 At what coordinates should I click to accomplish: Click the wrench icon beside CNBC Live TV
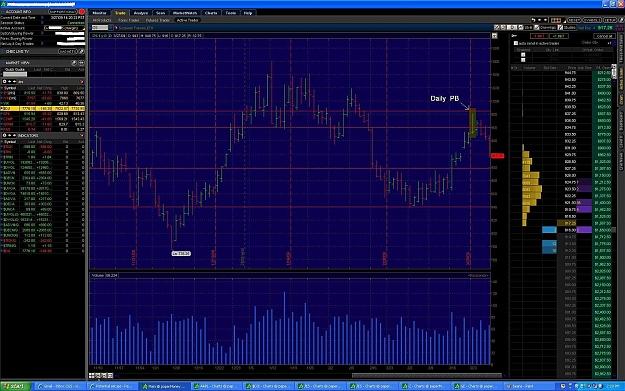[x=81, y=51]
